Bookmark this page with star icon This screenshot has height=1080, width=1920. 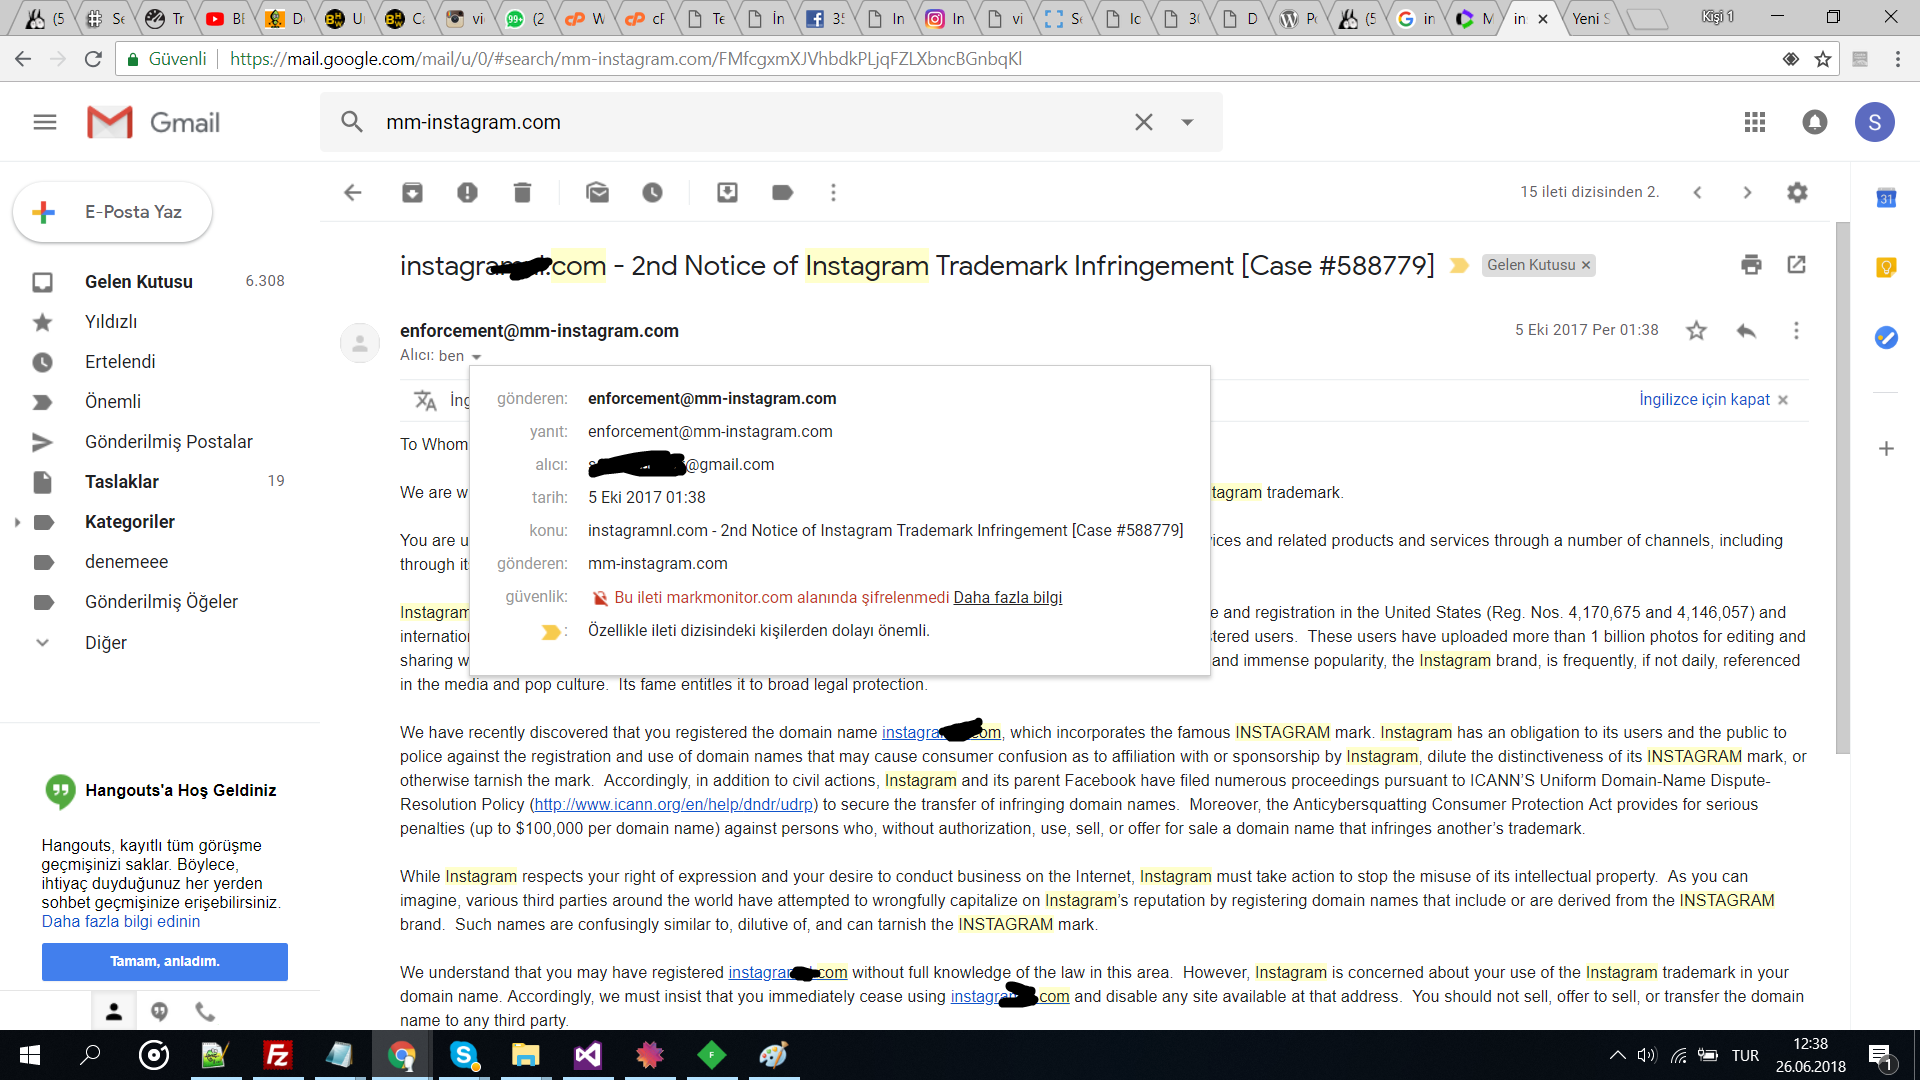[1823, 59]
